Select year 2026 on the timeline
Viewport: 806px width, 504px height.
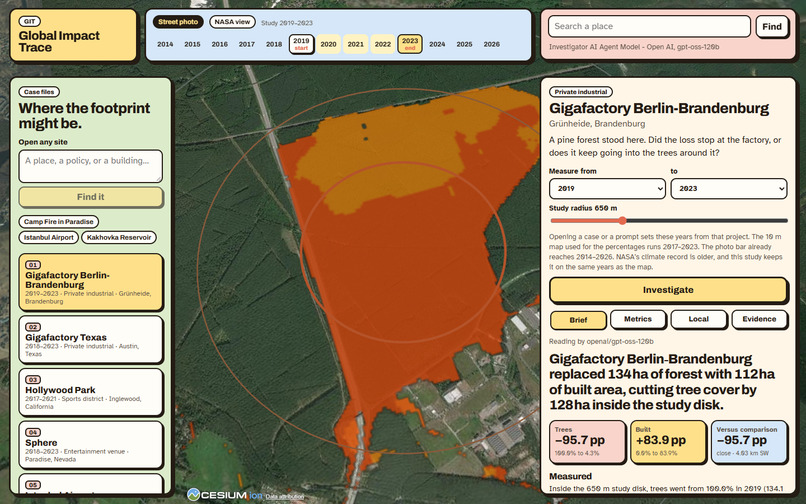(491, 44)
